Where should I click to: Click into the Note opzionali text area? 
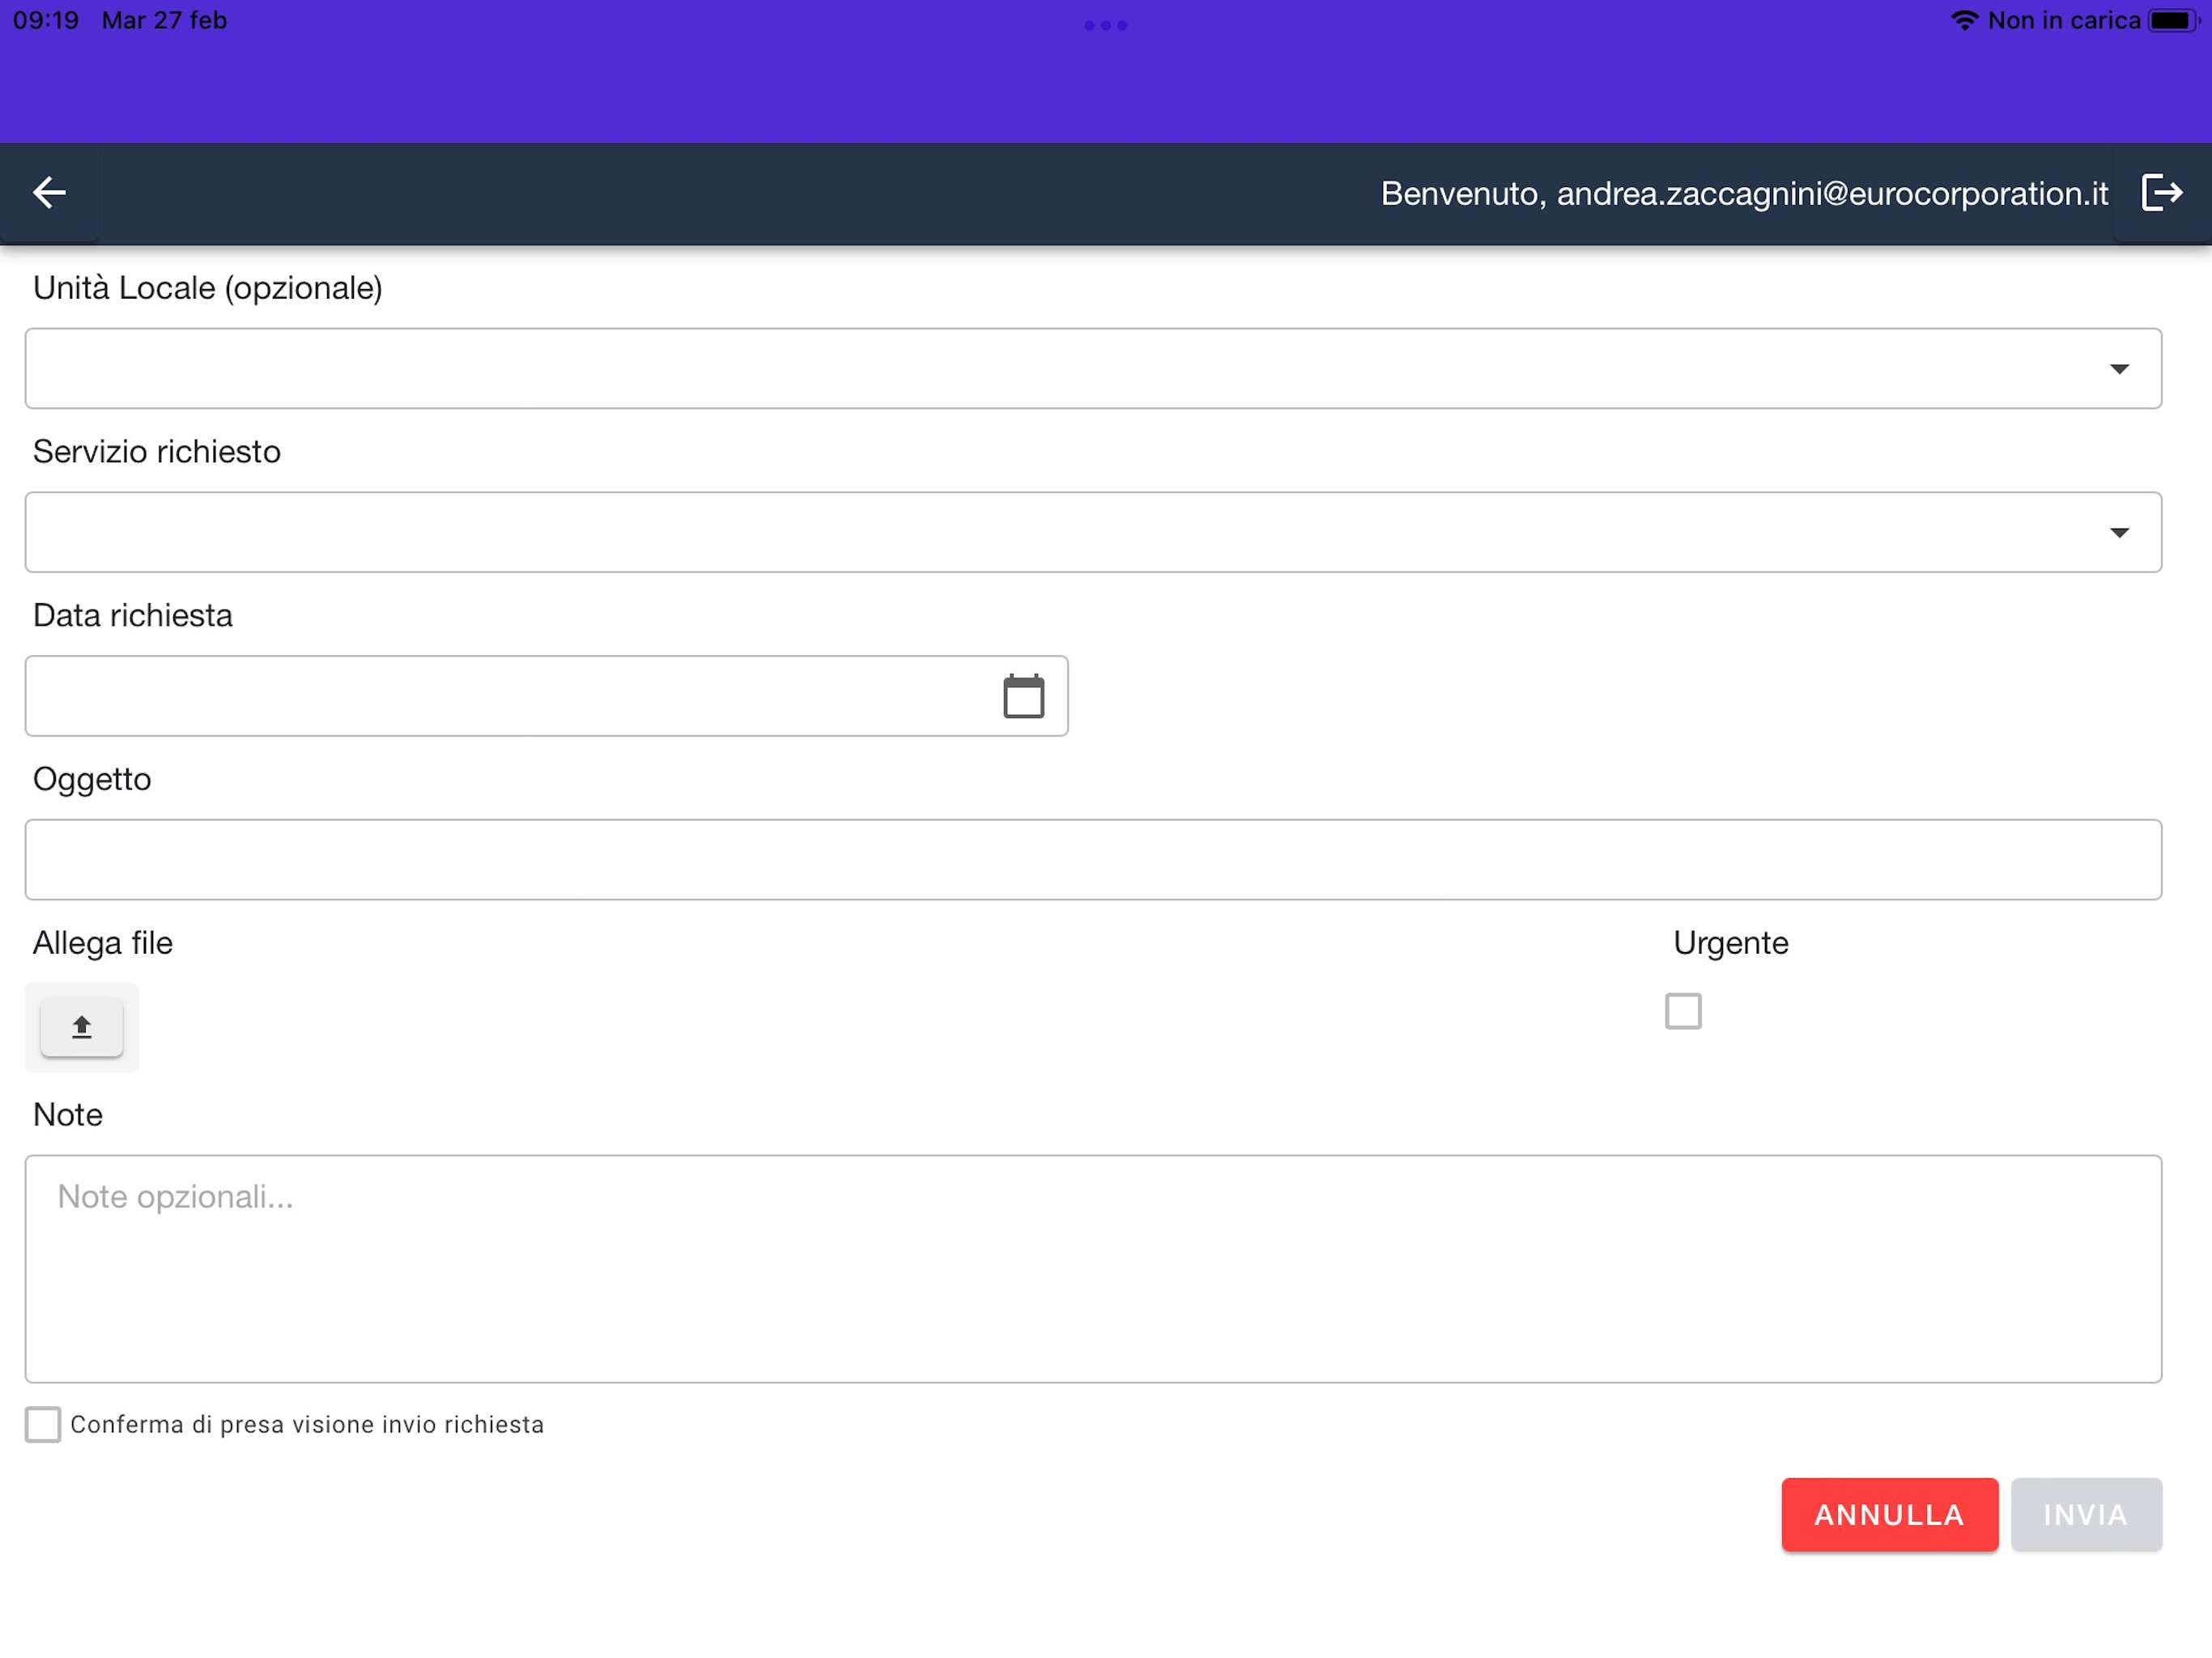pyautogui.click(x=1093, y=1269)
